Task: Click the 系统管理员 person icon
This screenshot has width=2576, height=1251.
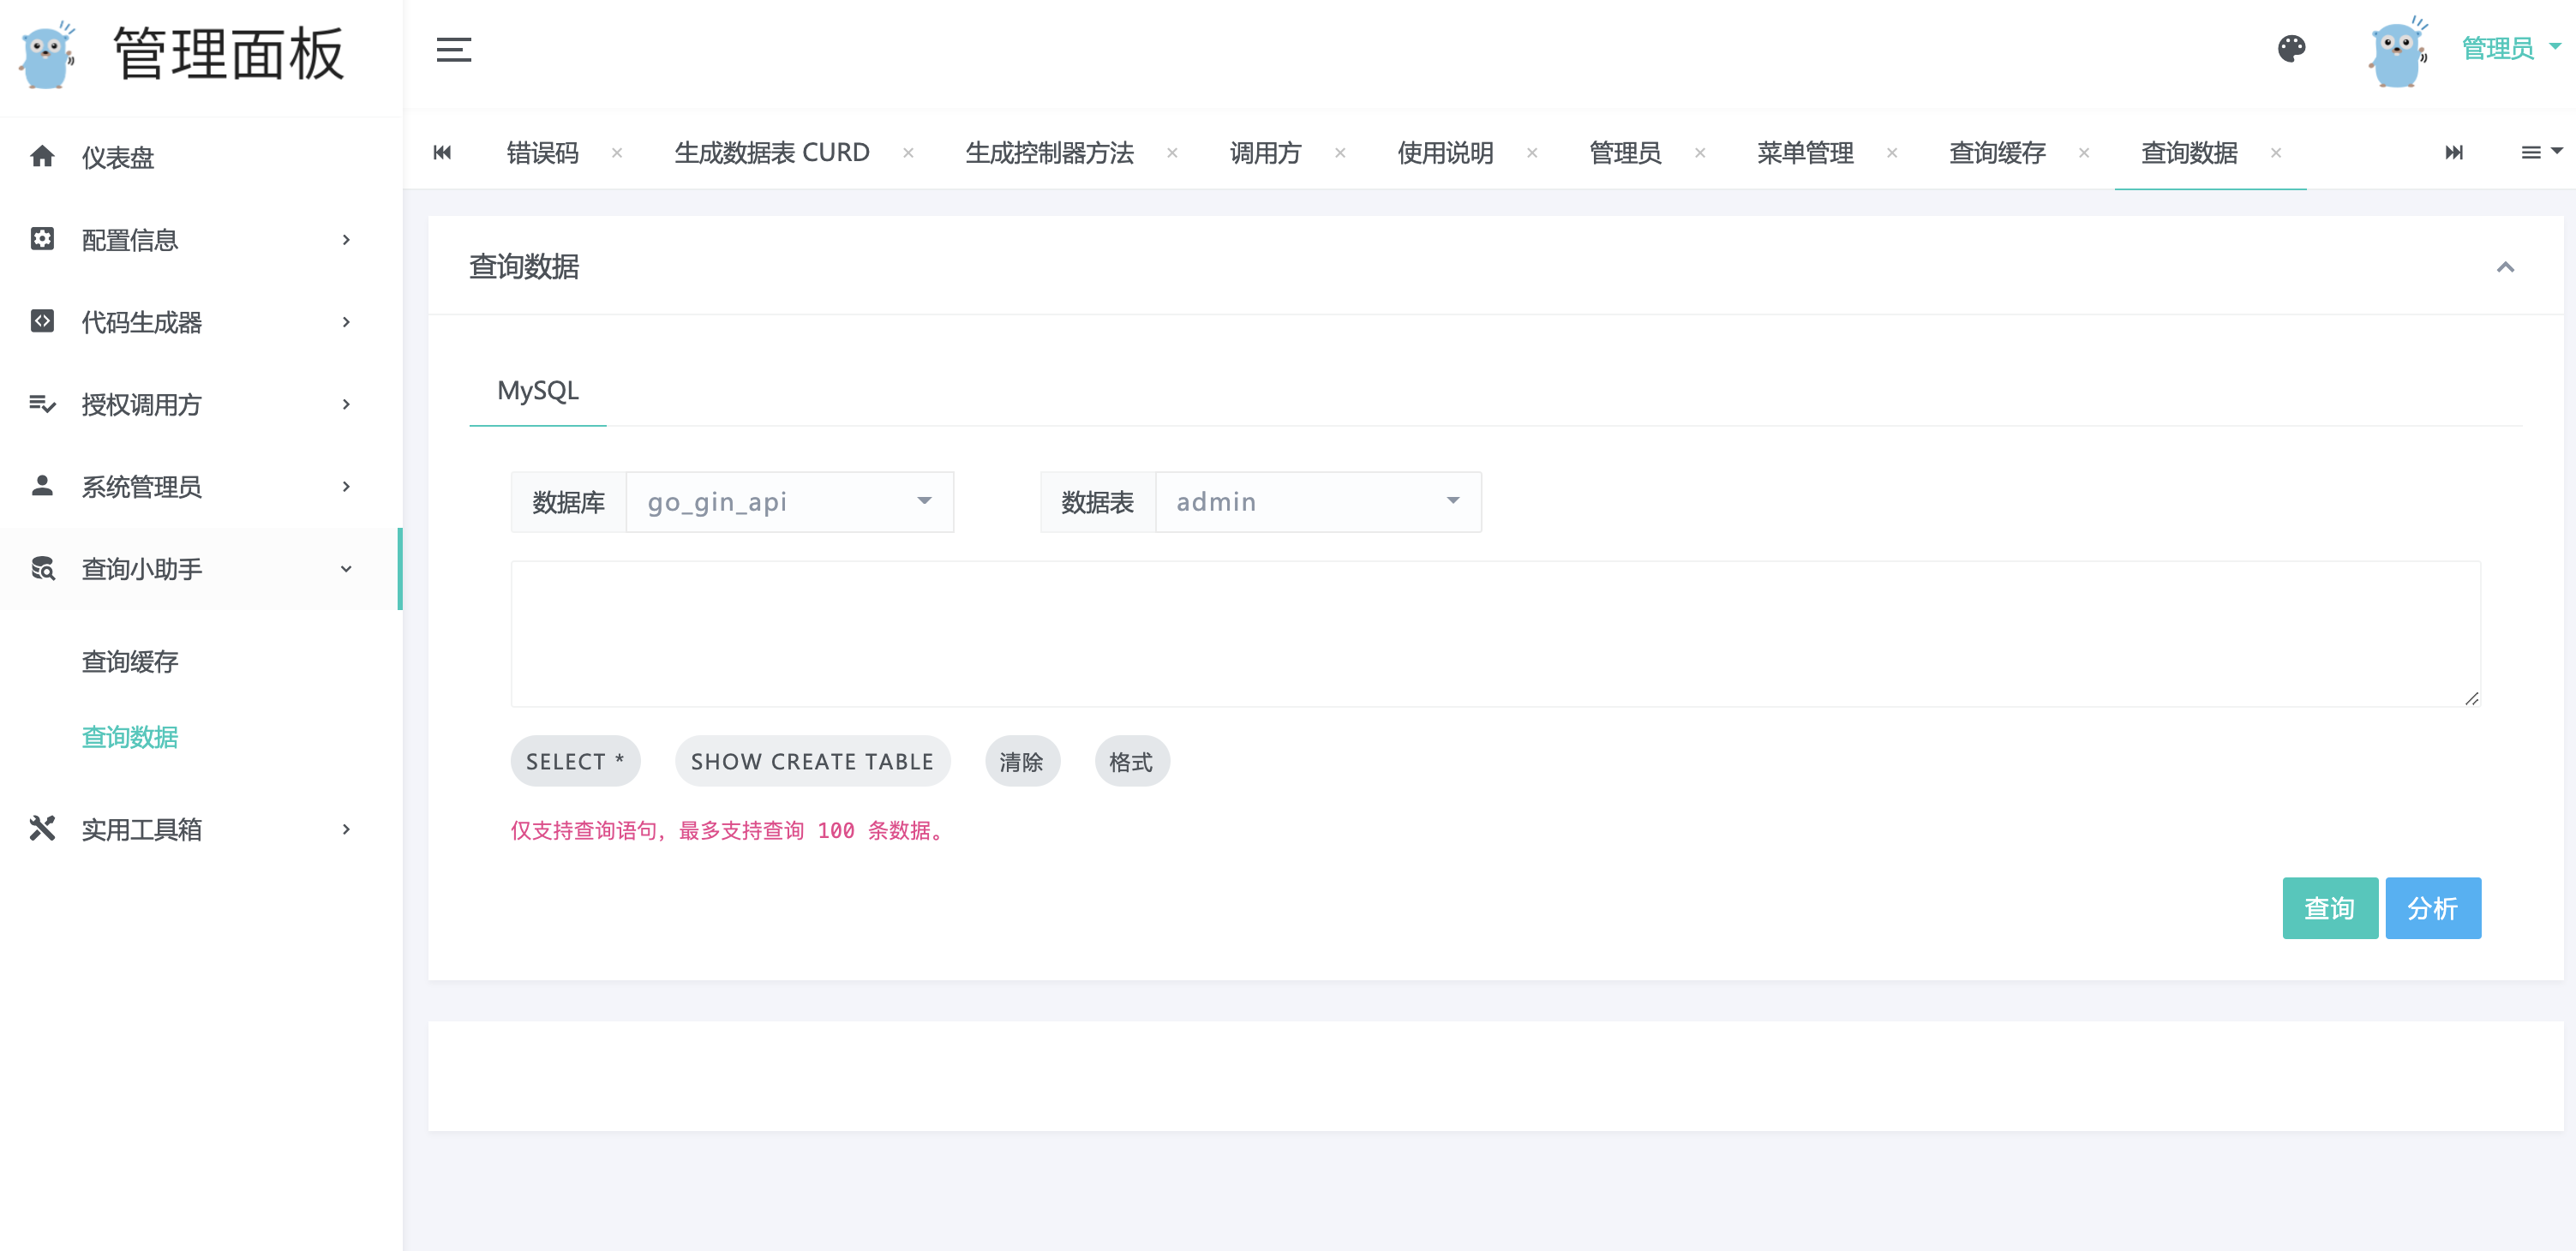Action: (42, 485)
